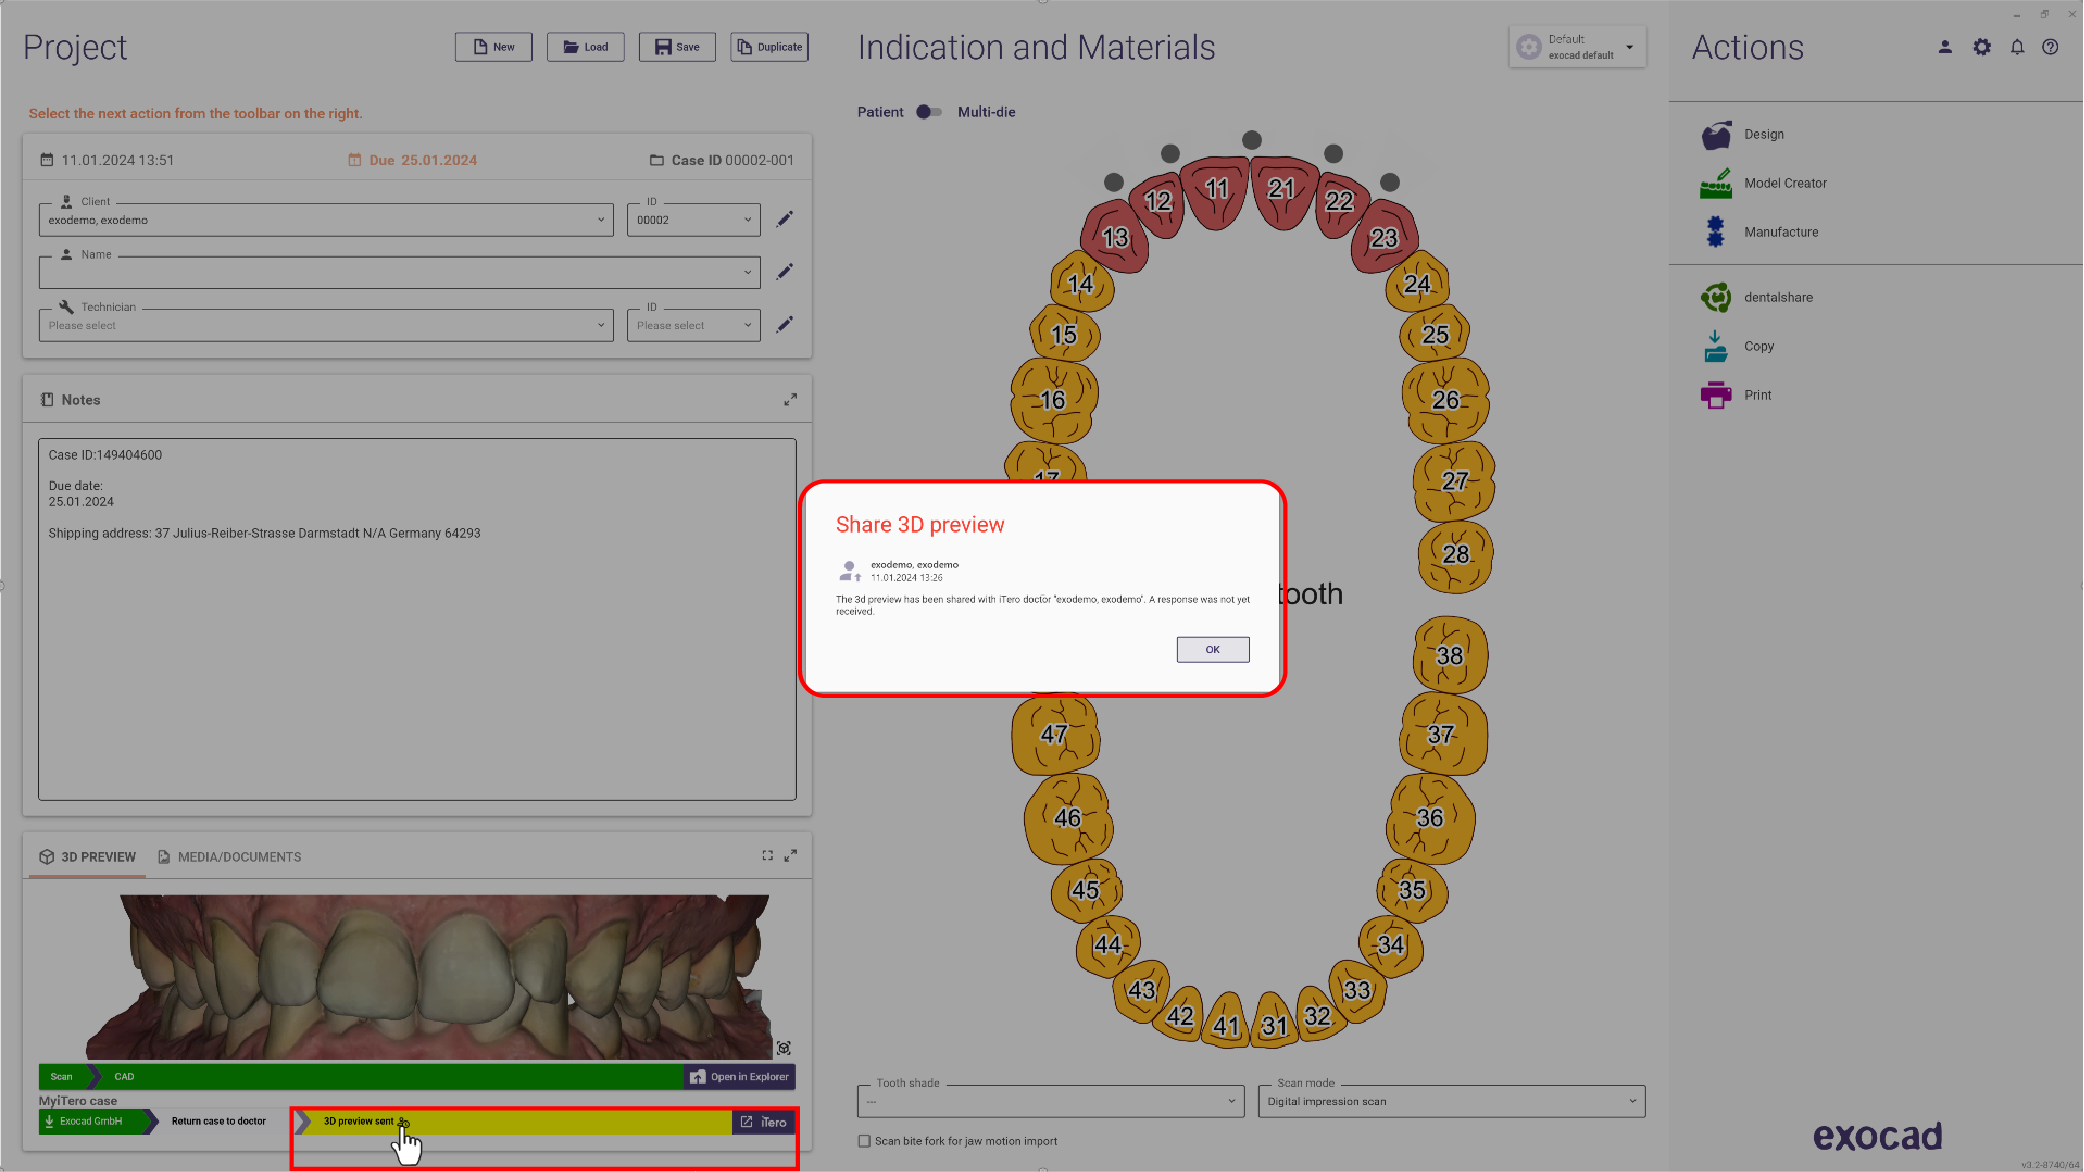The height and width of the screenshot is (1172, 2084).
Task: Switch to the MEDIA/DOCUMENTS tab
Action: 229,857
